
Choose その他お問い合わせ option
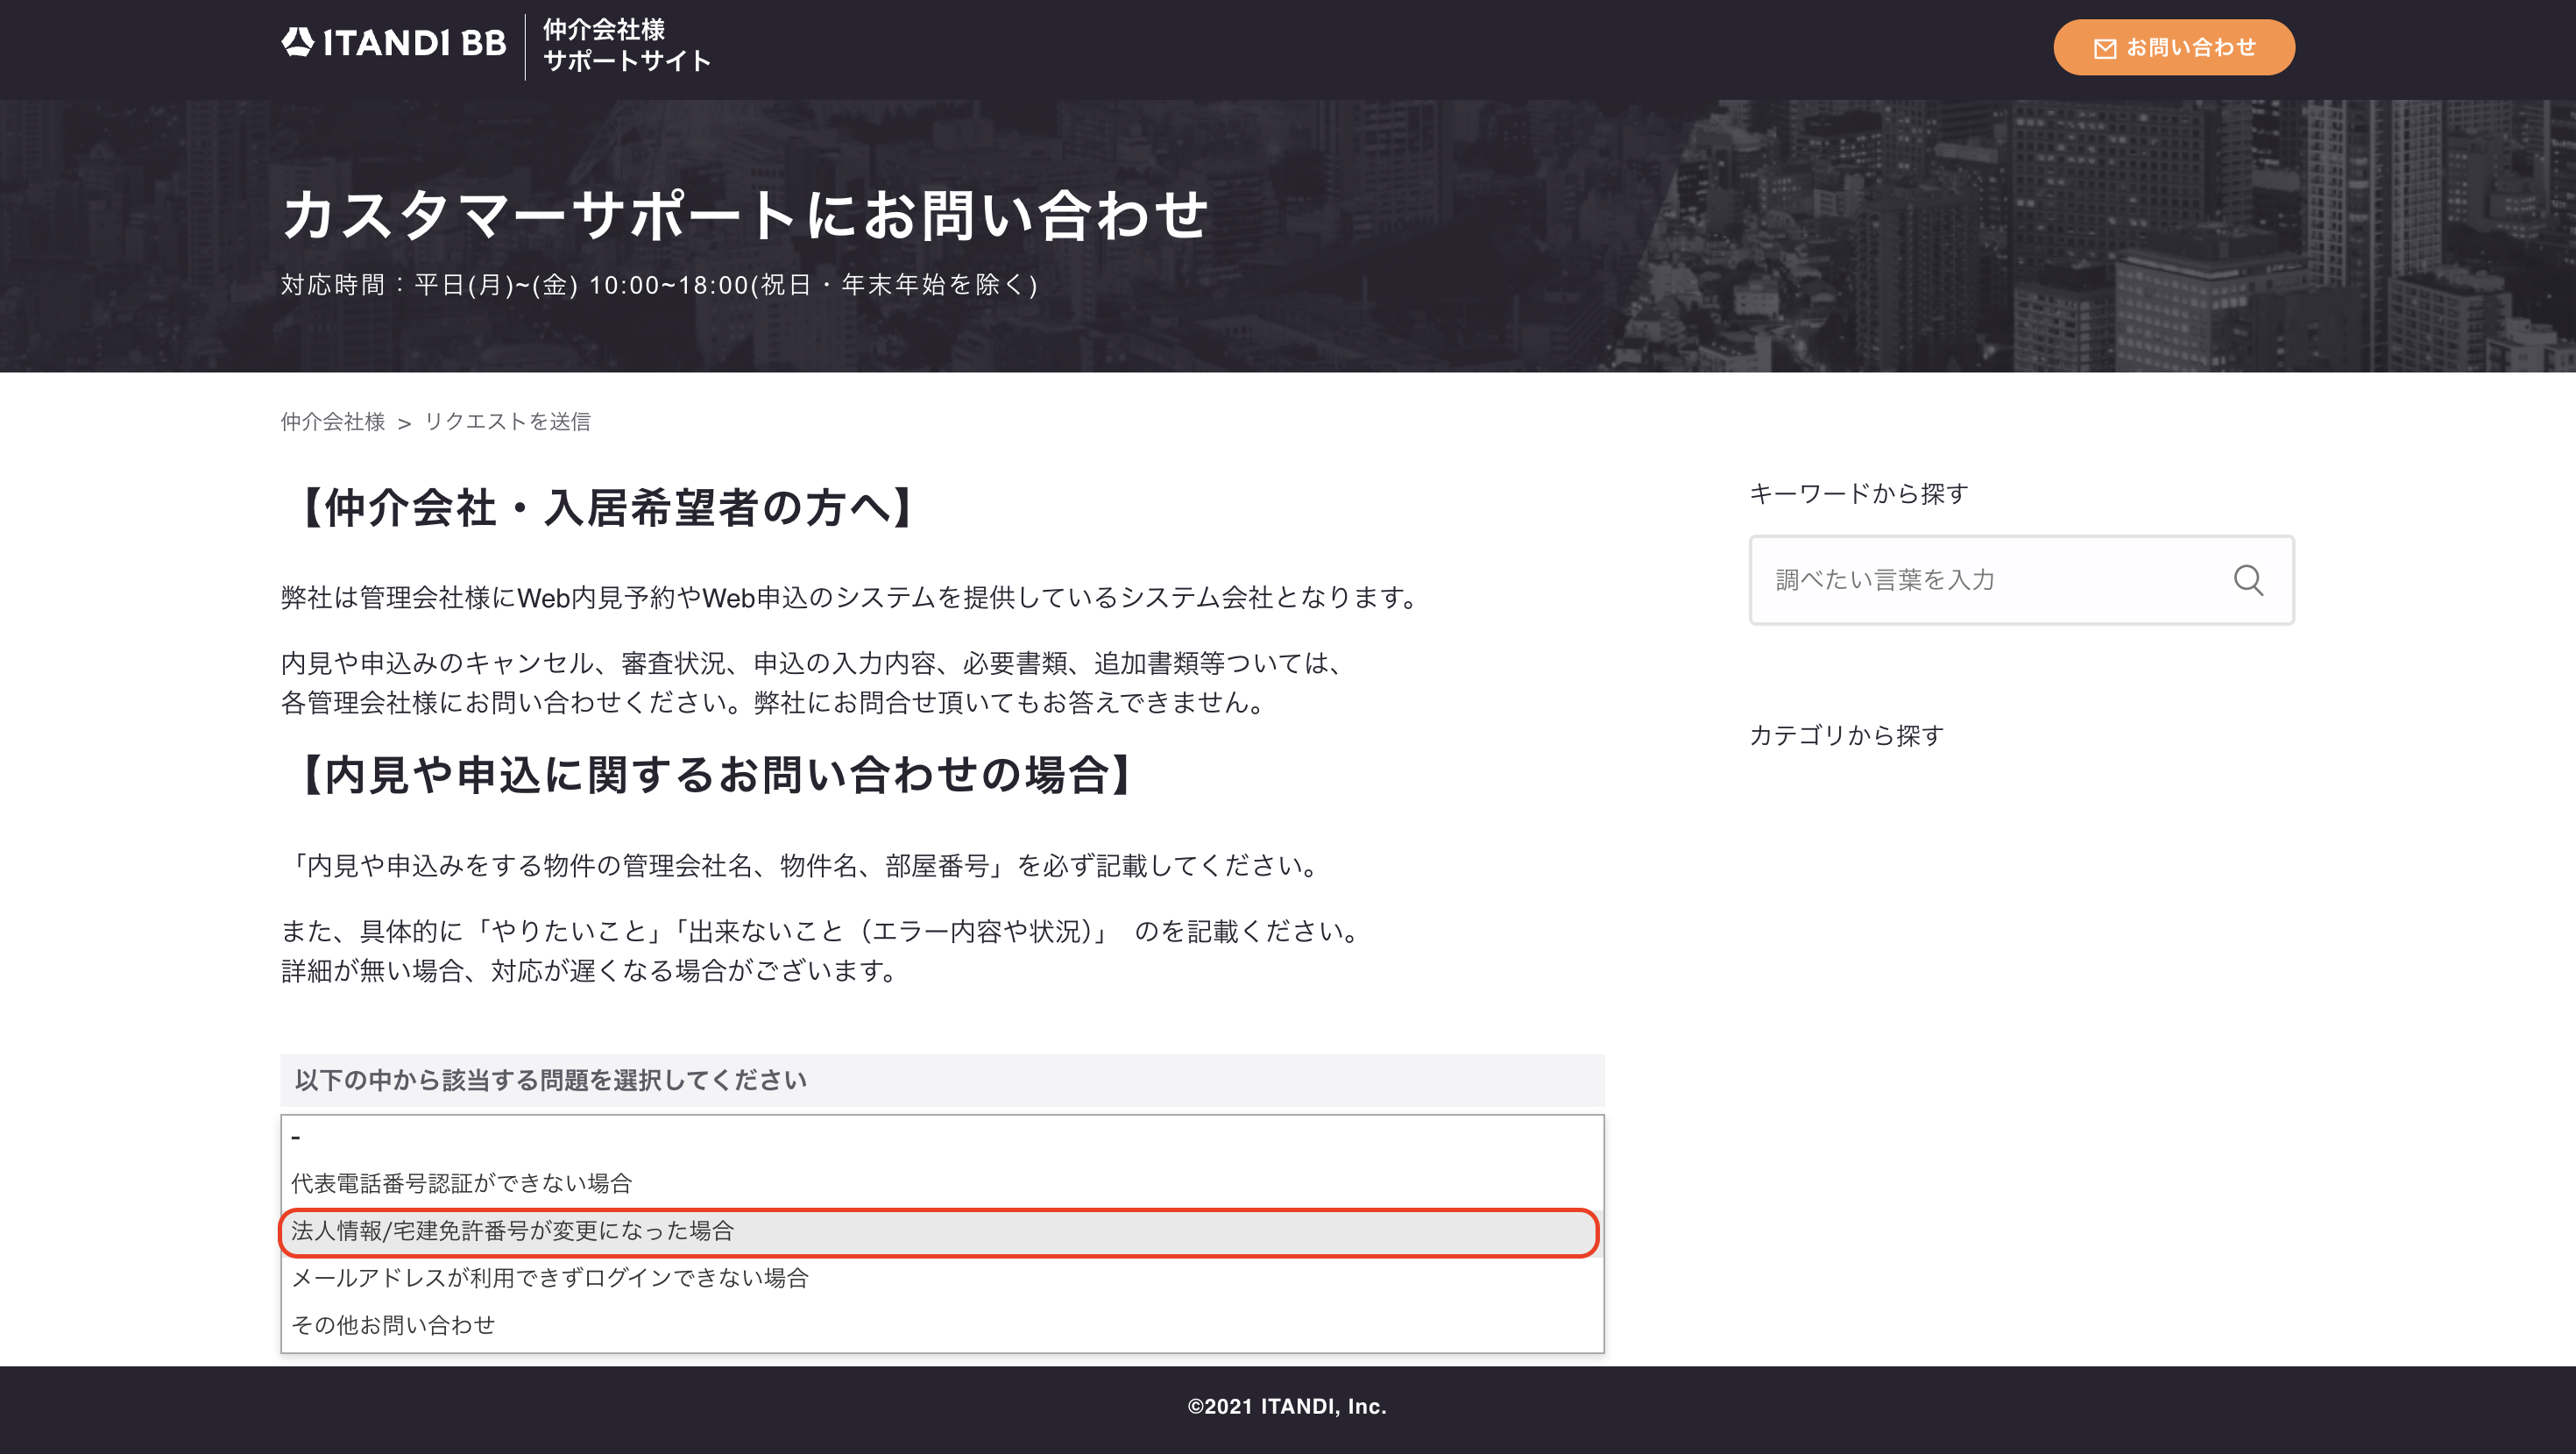[942, 1325]
